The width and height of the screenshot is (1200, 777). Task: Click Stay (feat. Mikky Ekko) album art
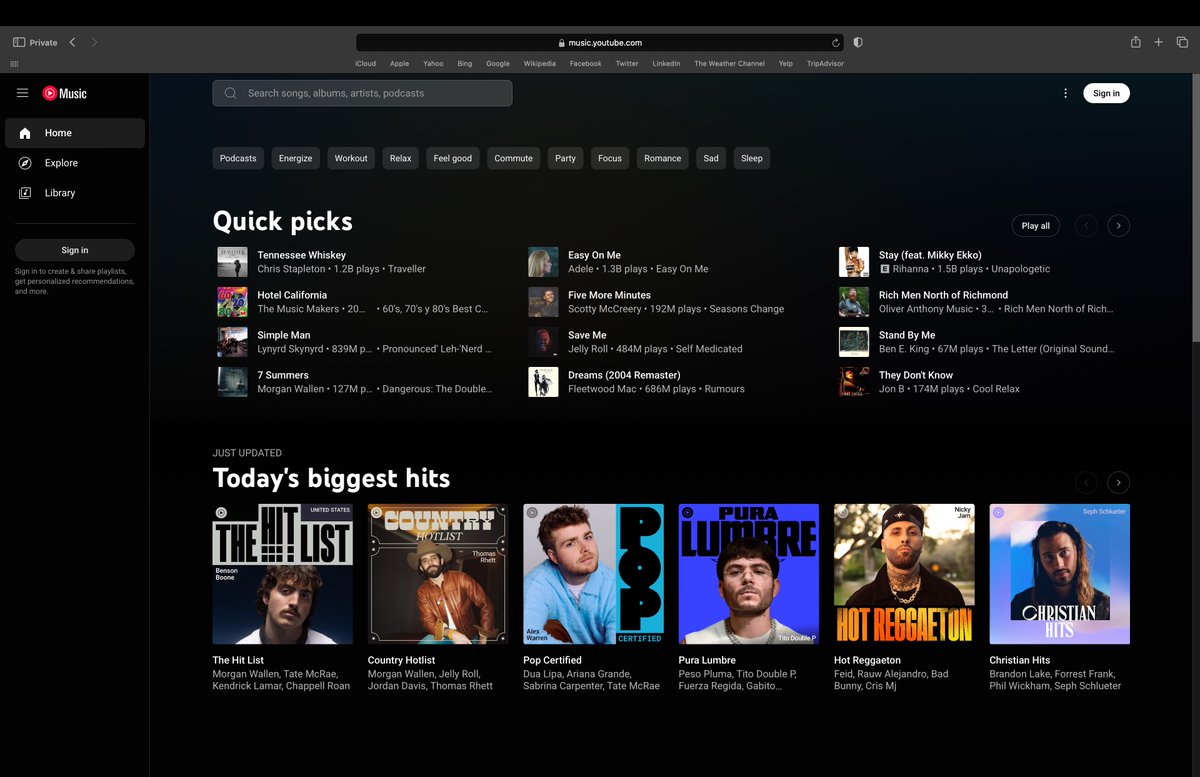854,262
